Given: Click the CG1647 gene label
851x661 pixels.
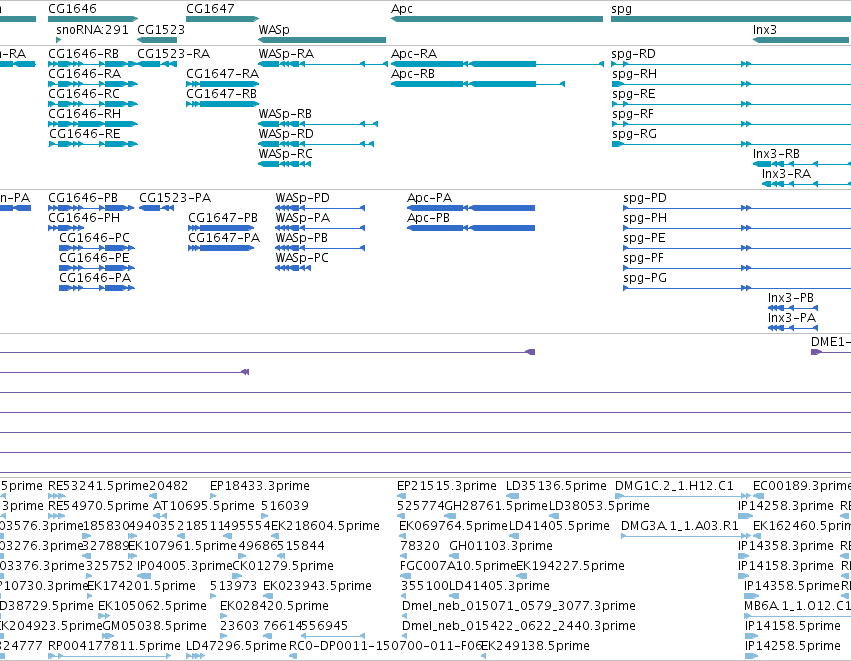Looking at the screenshot, I should pyautogui.click(x=210, y=9).
